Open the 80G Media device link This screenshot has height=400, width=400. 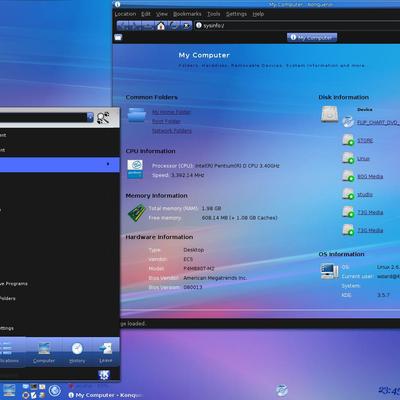[370, 176]
